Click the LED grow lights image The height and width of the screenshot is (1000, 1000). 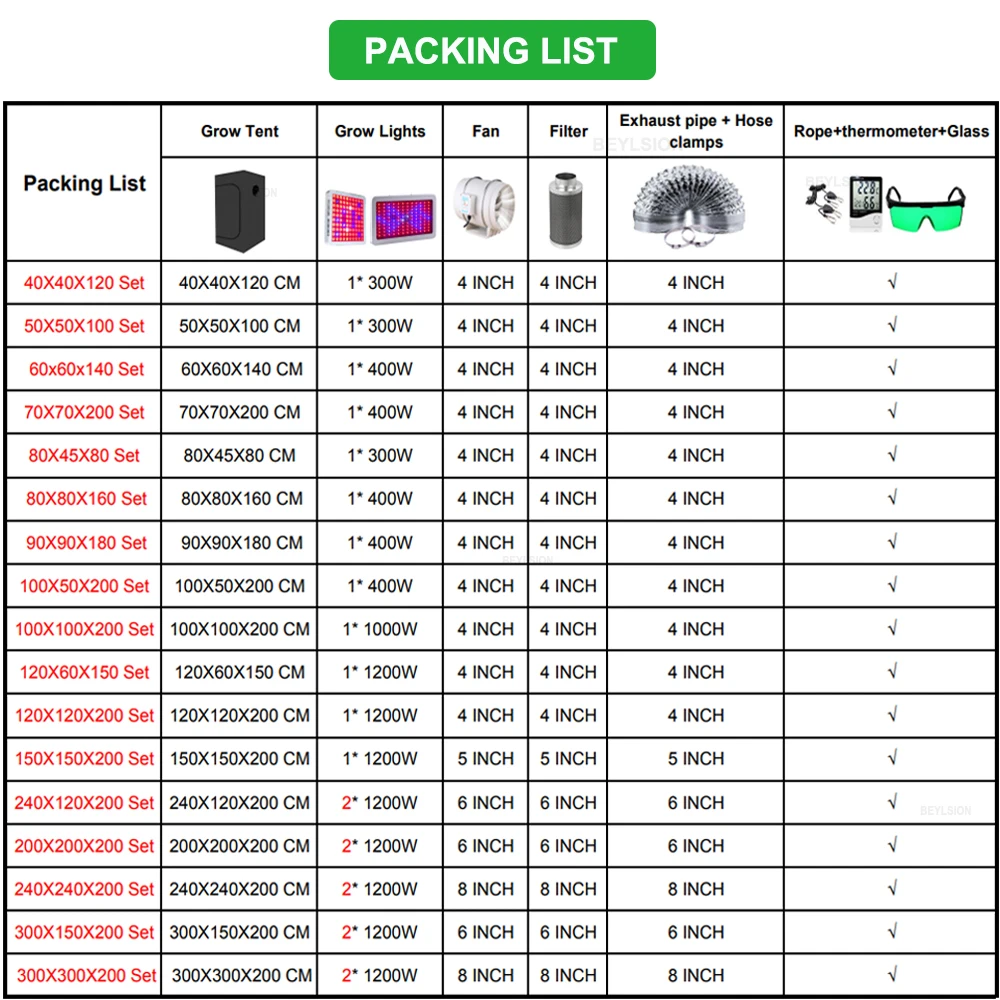pyautogui.click(x=380, y=213)
